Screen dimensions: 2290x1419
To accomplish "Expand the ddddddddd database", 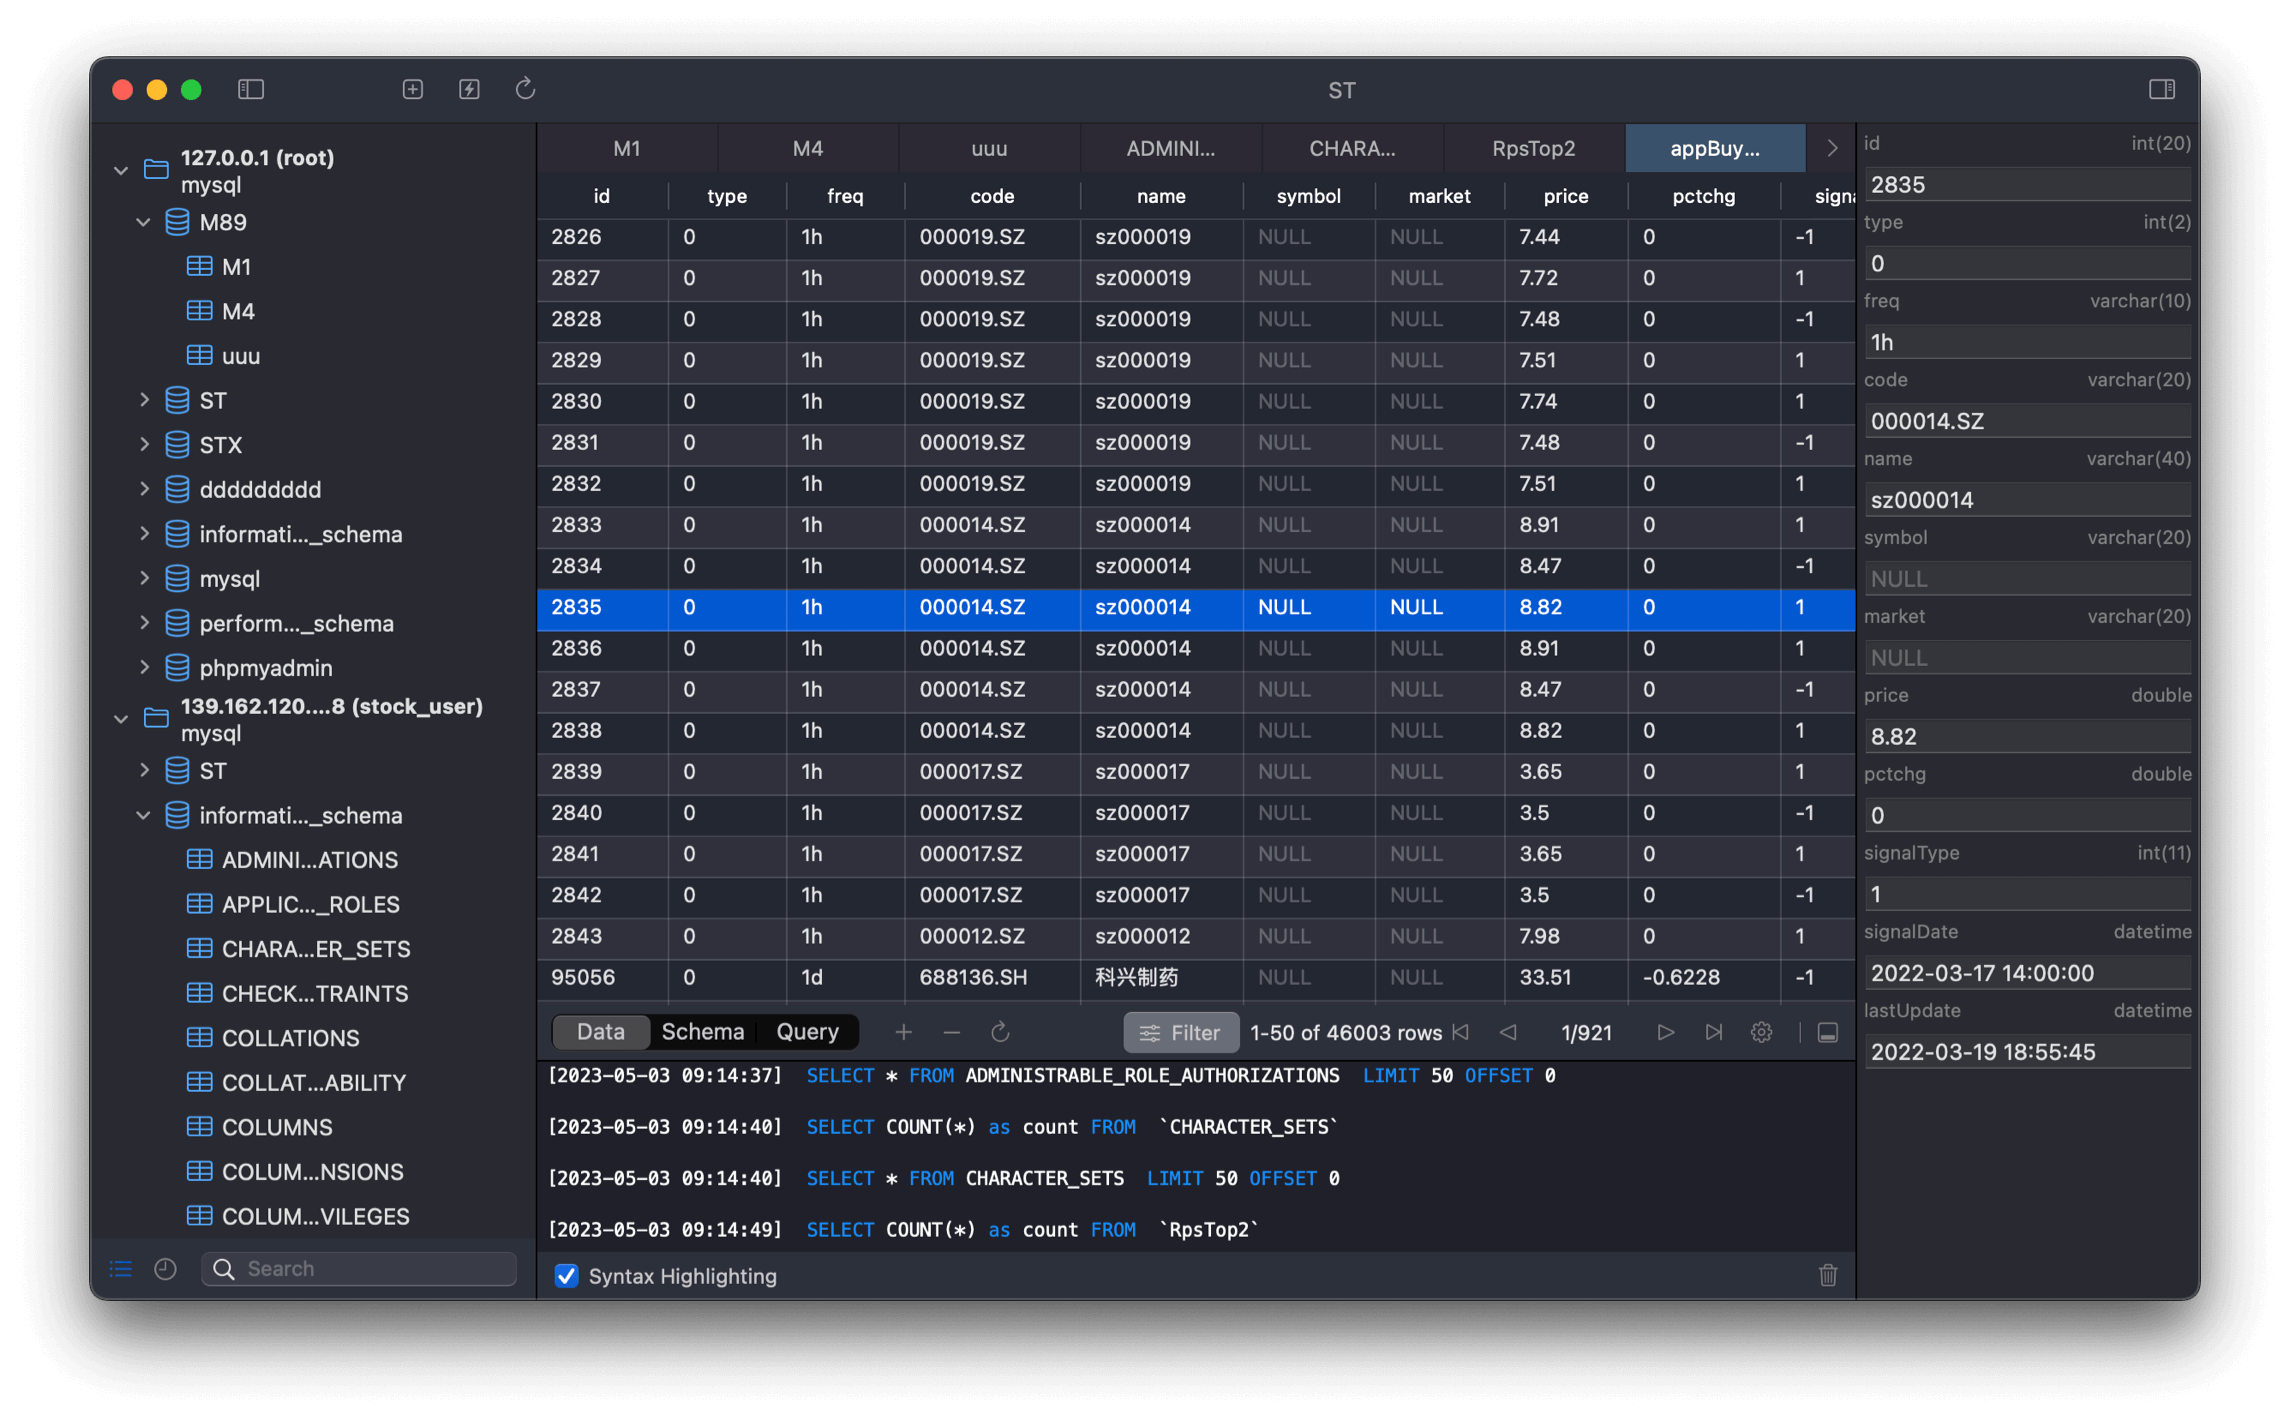I will point(144,489).
